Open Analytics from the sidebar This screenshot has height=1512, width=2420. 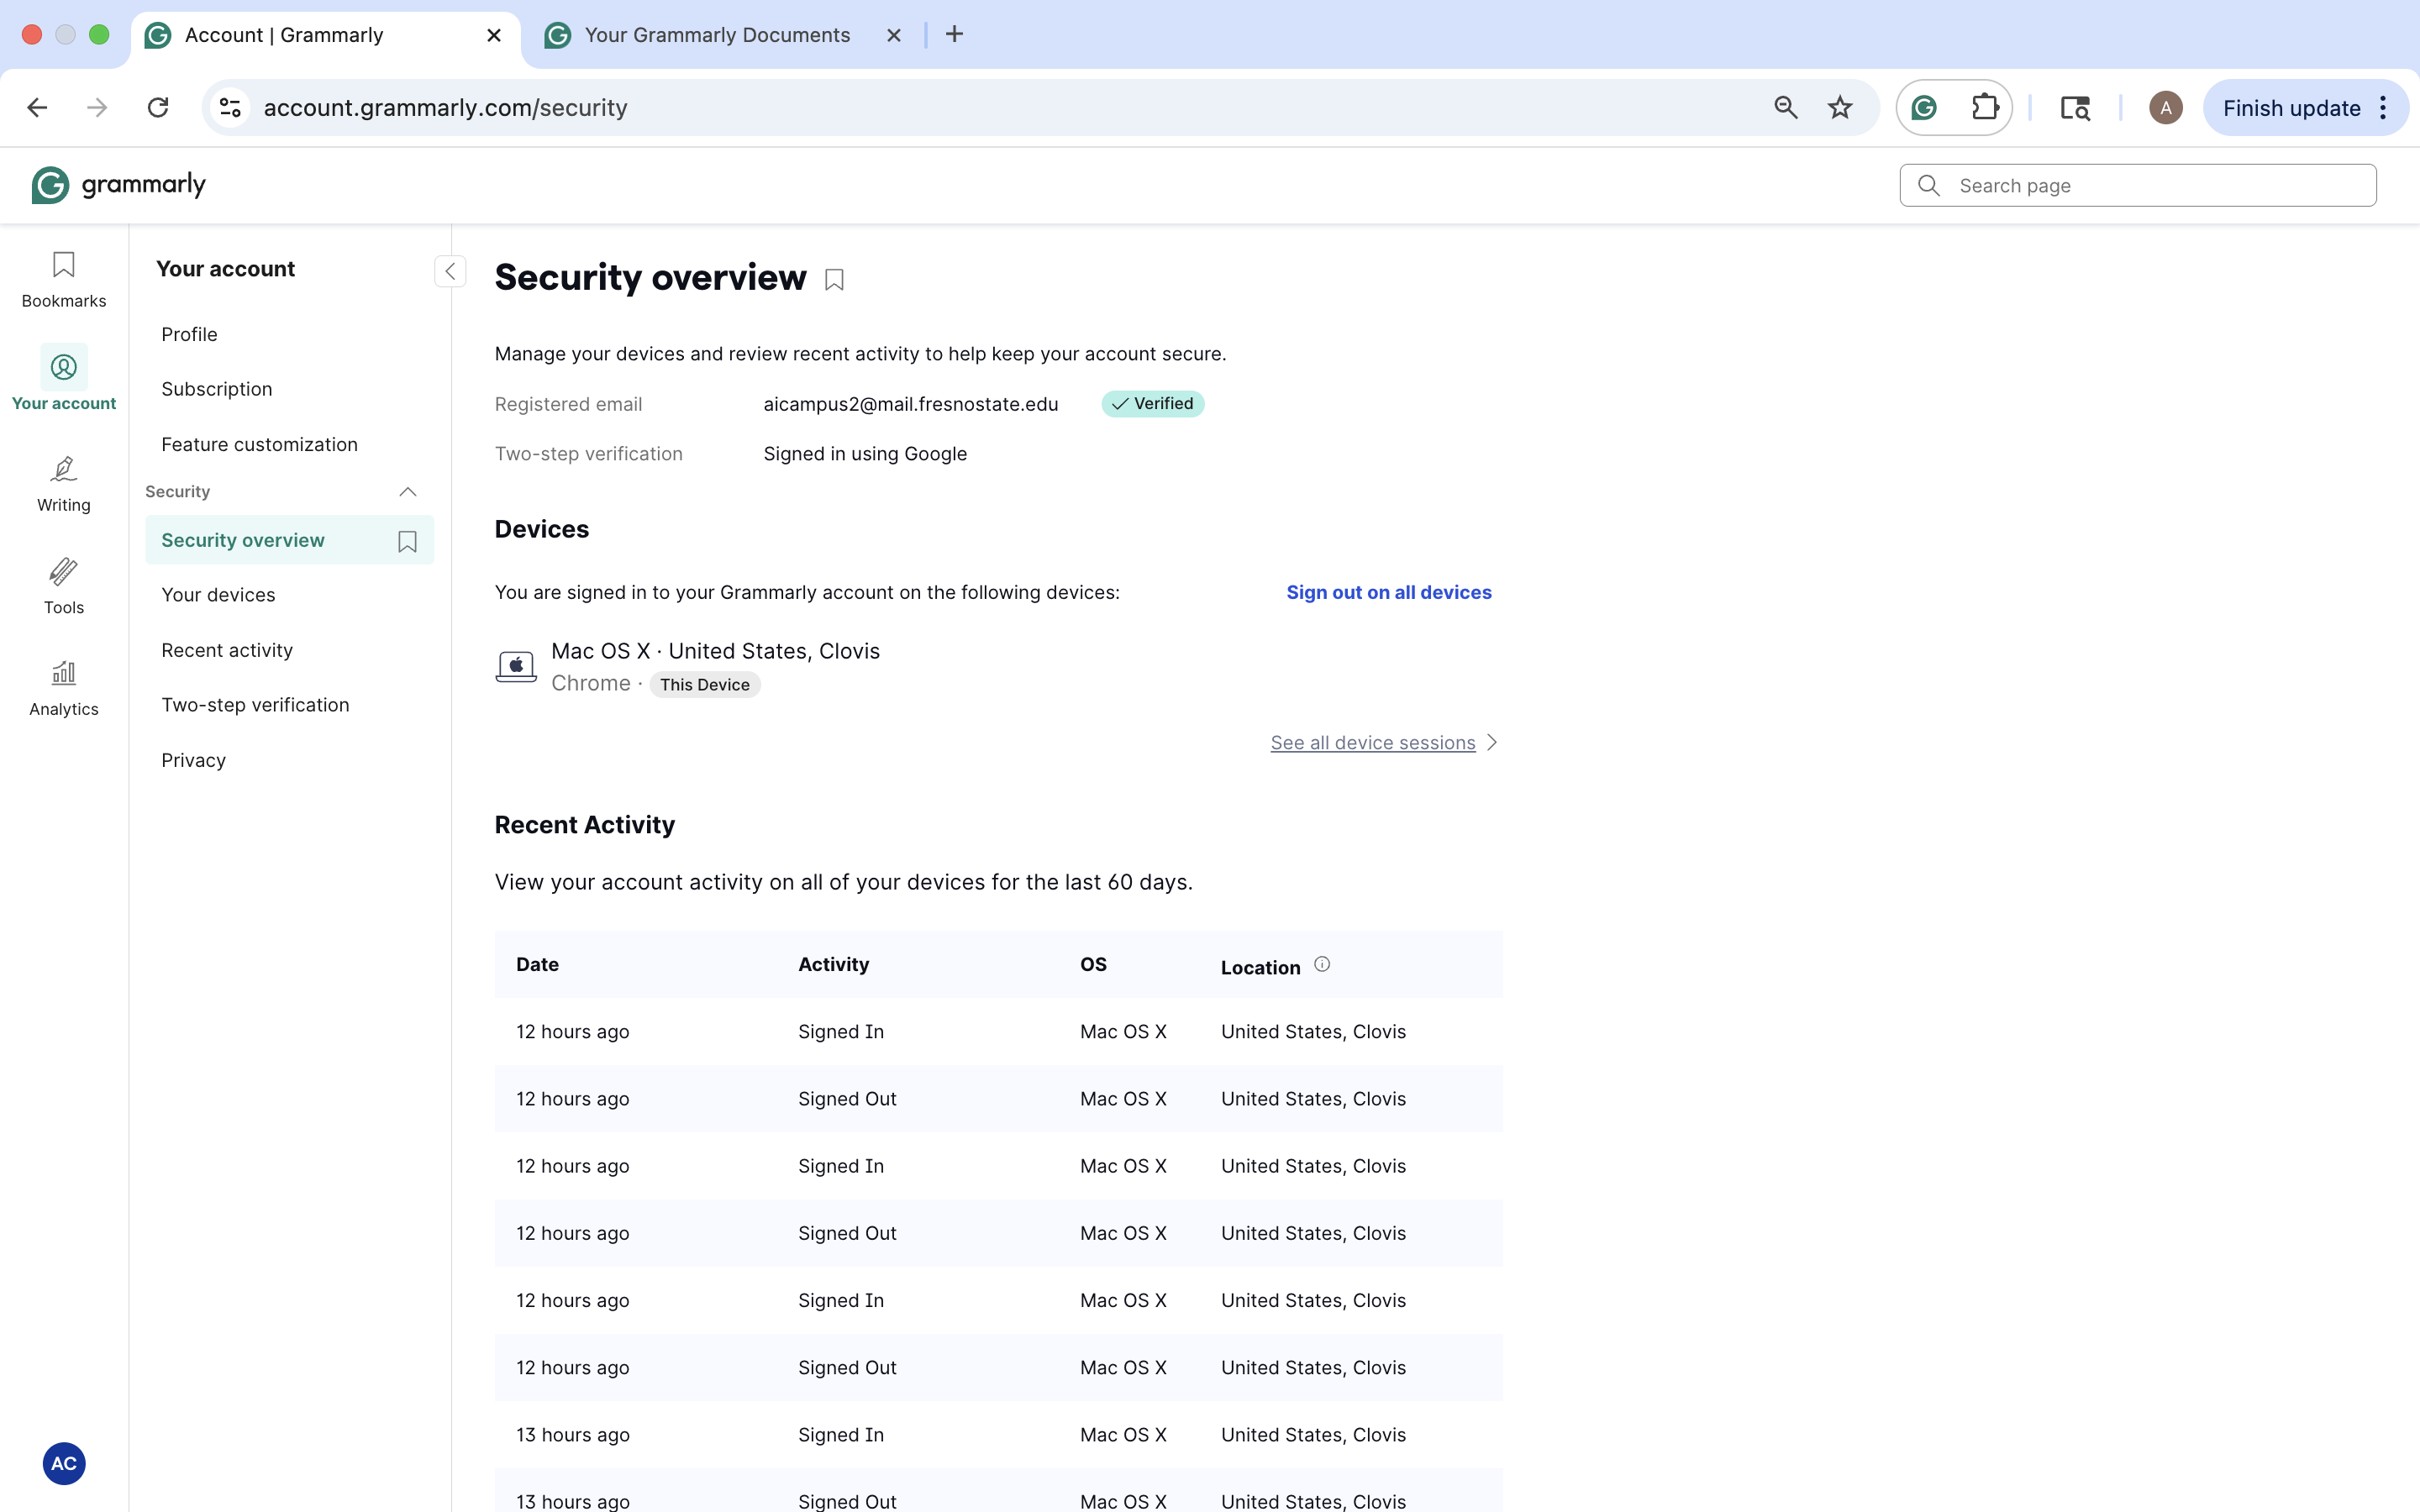click(x=63, y=686)
